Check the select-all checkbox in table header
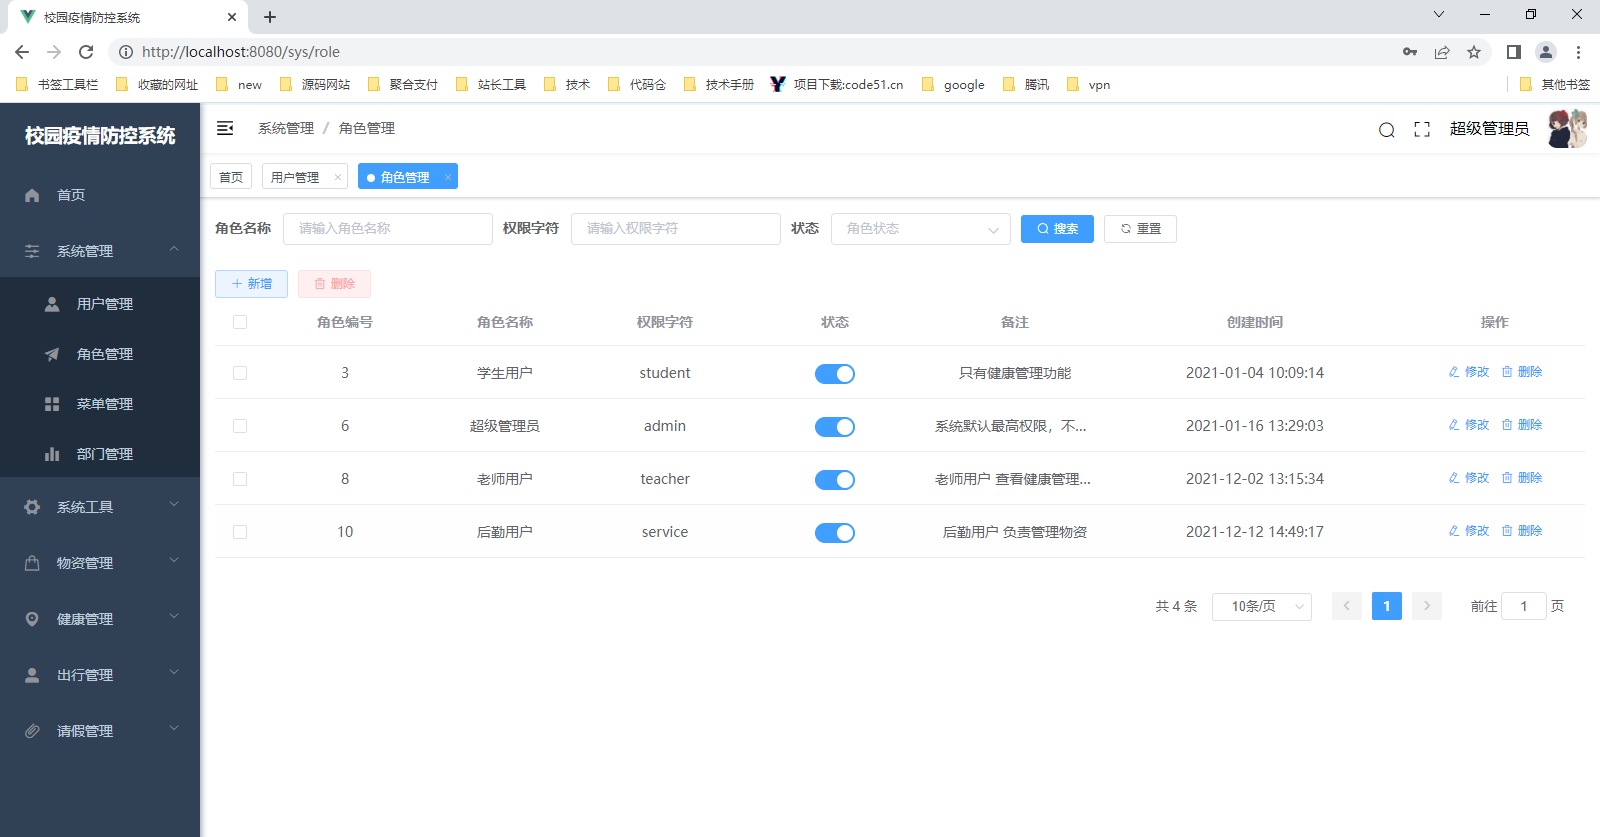 pos(240,322)
